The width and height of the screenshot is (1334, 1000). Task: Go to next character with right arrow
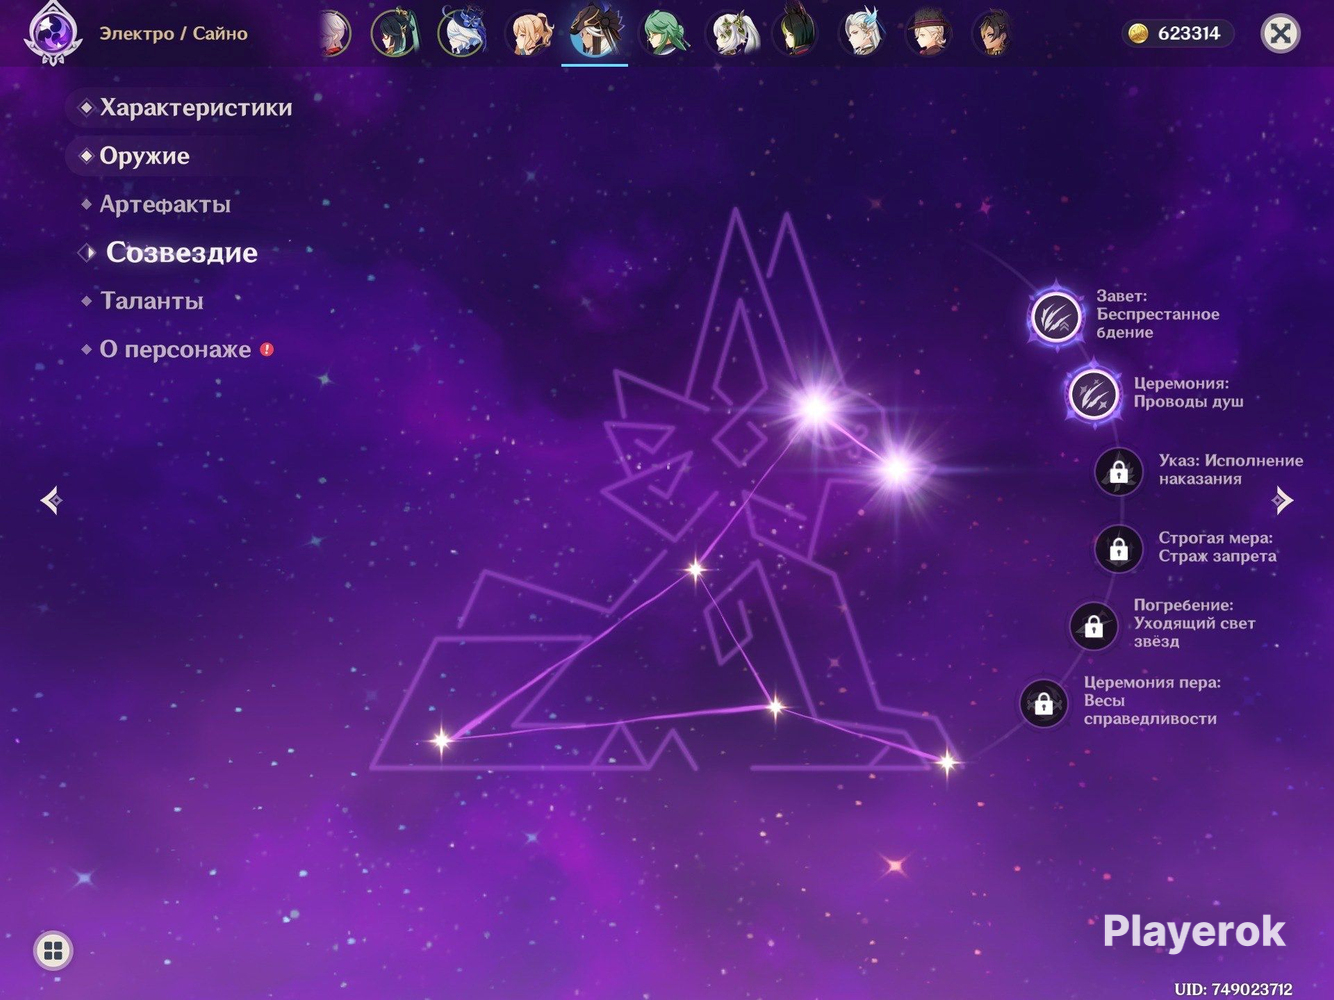(x=1282, y=499)
